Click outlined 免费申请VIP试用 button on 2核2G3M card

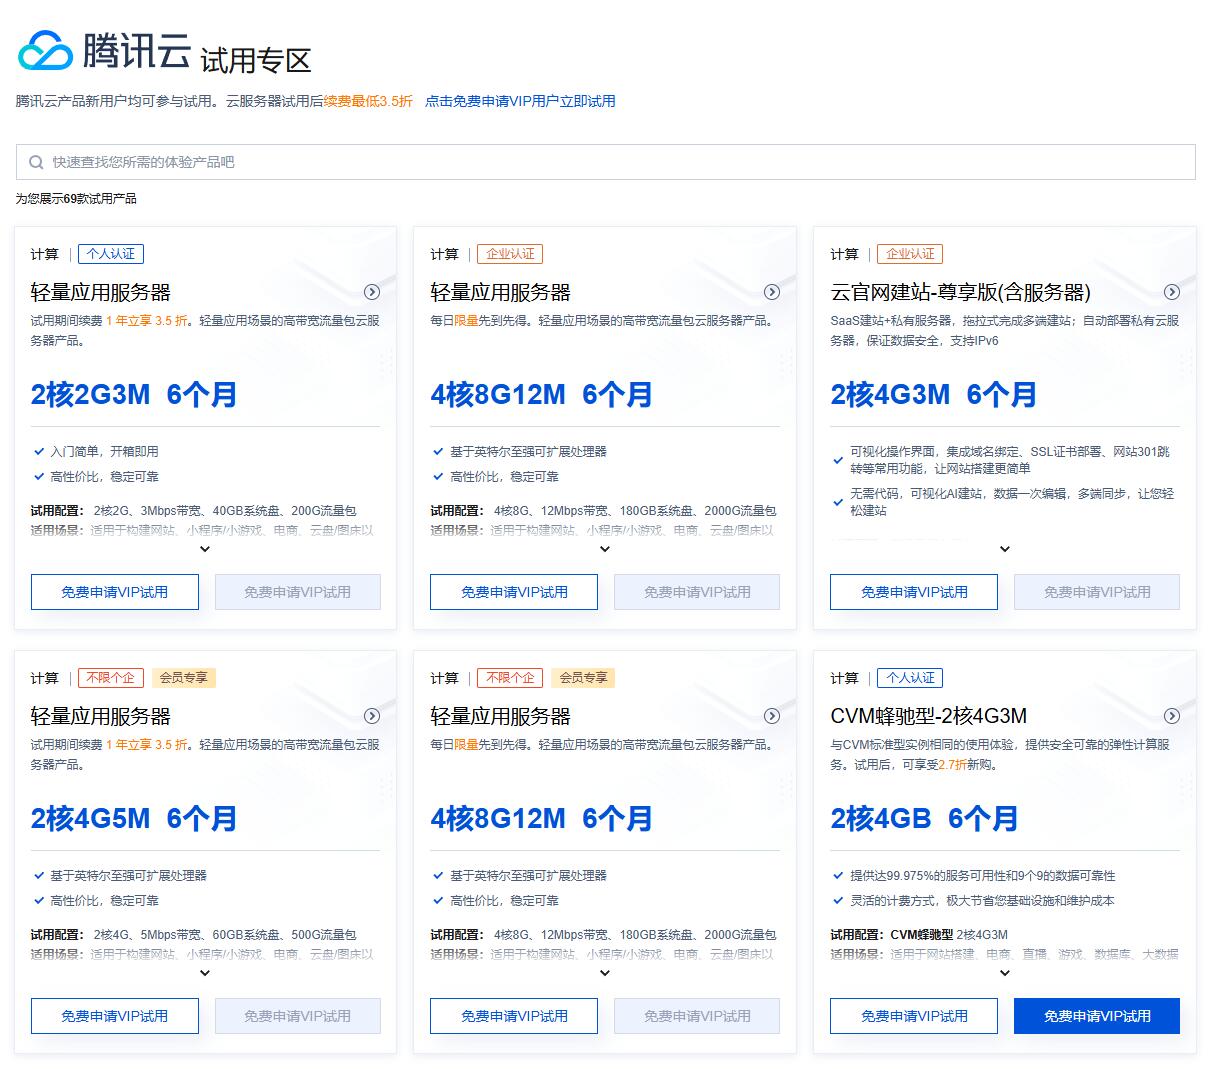115,592
